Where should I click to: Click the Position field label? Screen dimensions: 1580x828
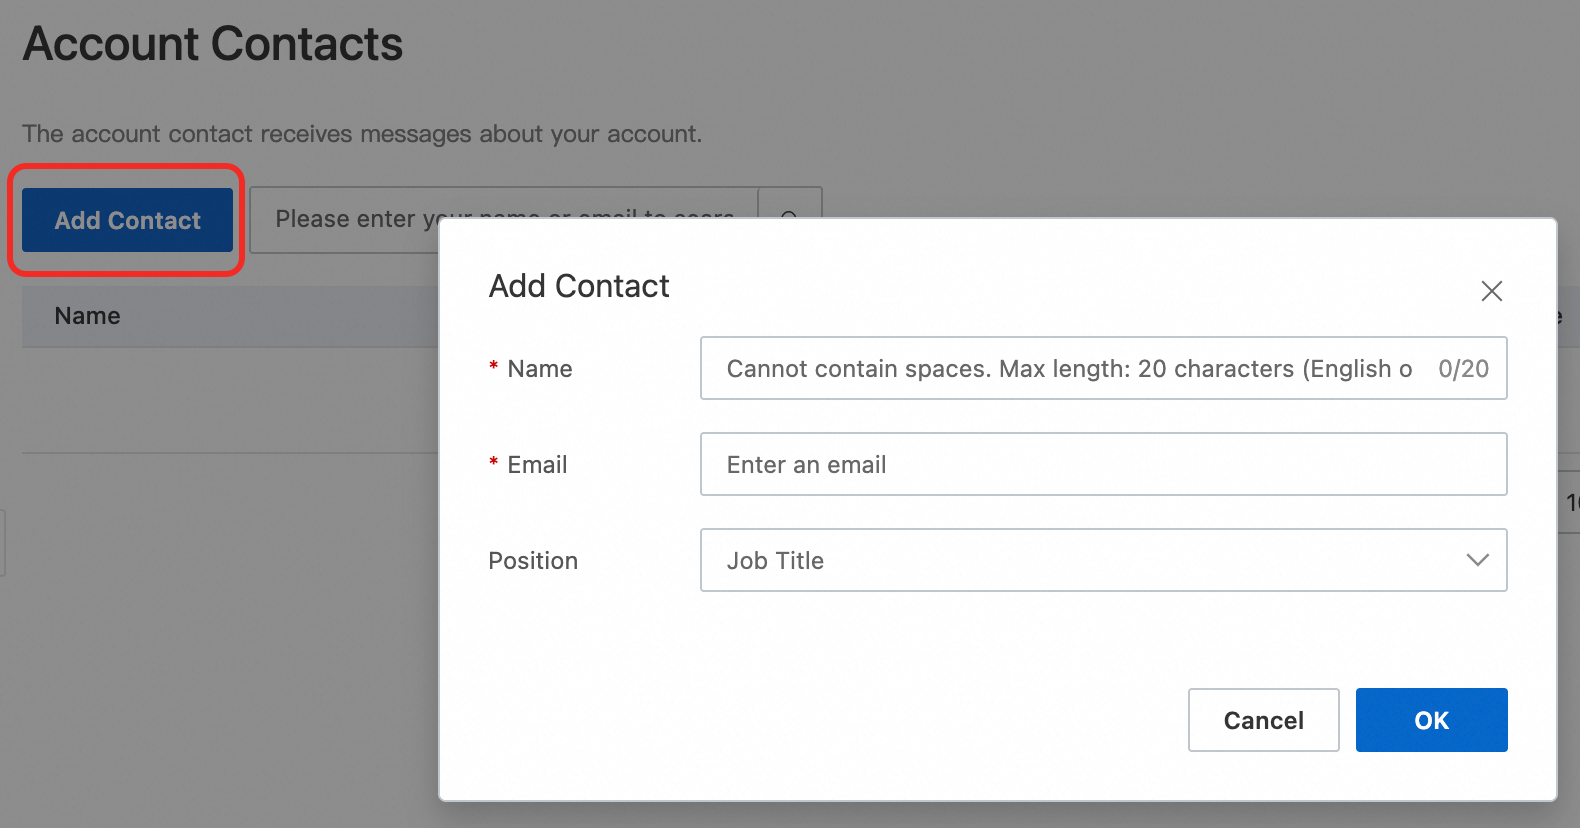(x=533, y=561)
